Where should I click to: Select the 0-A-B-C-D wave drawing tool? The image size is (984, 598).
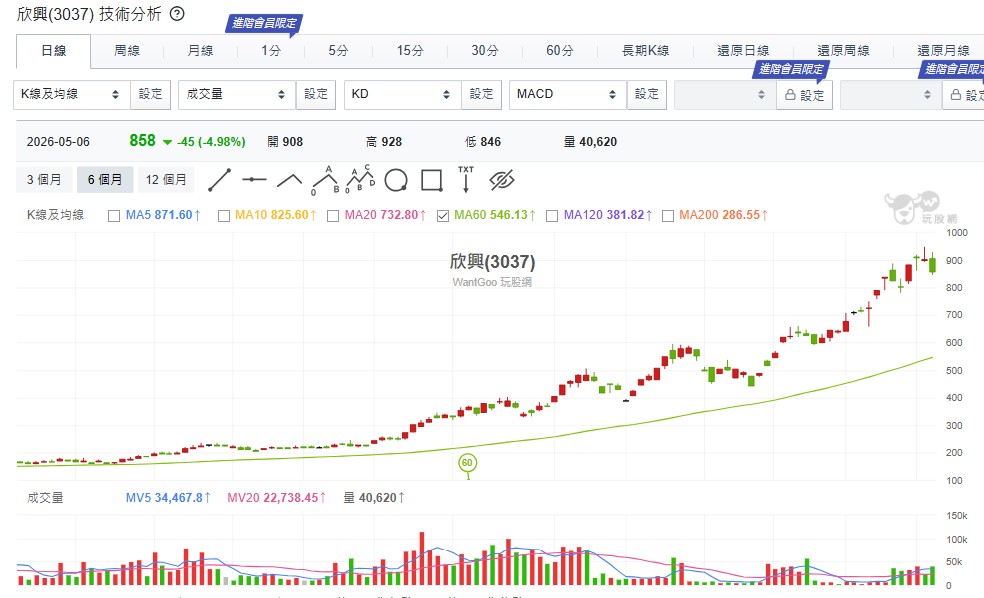pyautogui.click(x=360, y=179)
